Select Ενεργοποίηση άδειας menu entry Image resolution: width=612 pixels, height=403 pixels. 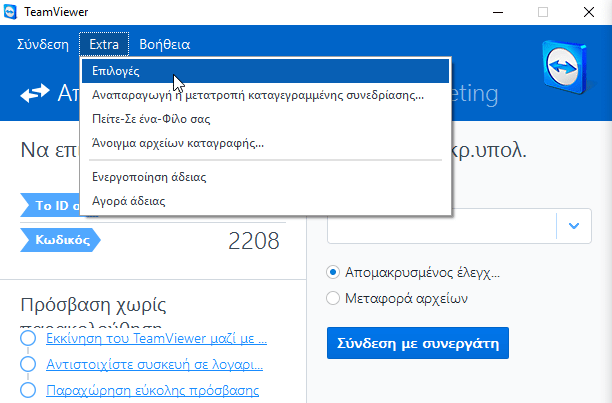265,177
